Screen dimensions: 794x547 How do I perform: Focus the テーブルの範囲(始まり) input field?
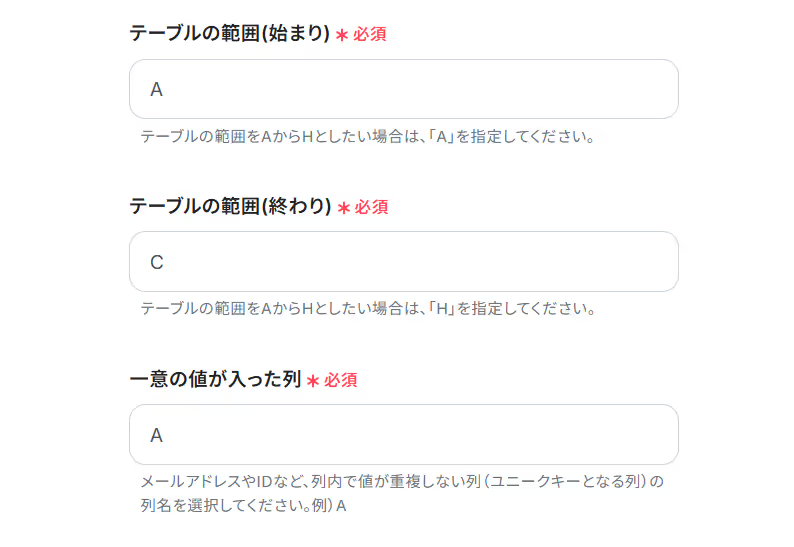(x=404, y=89)
